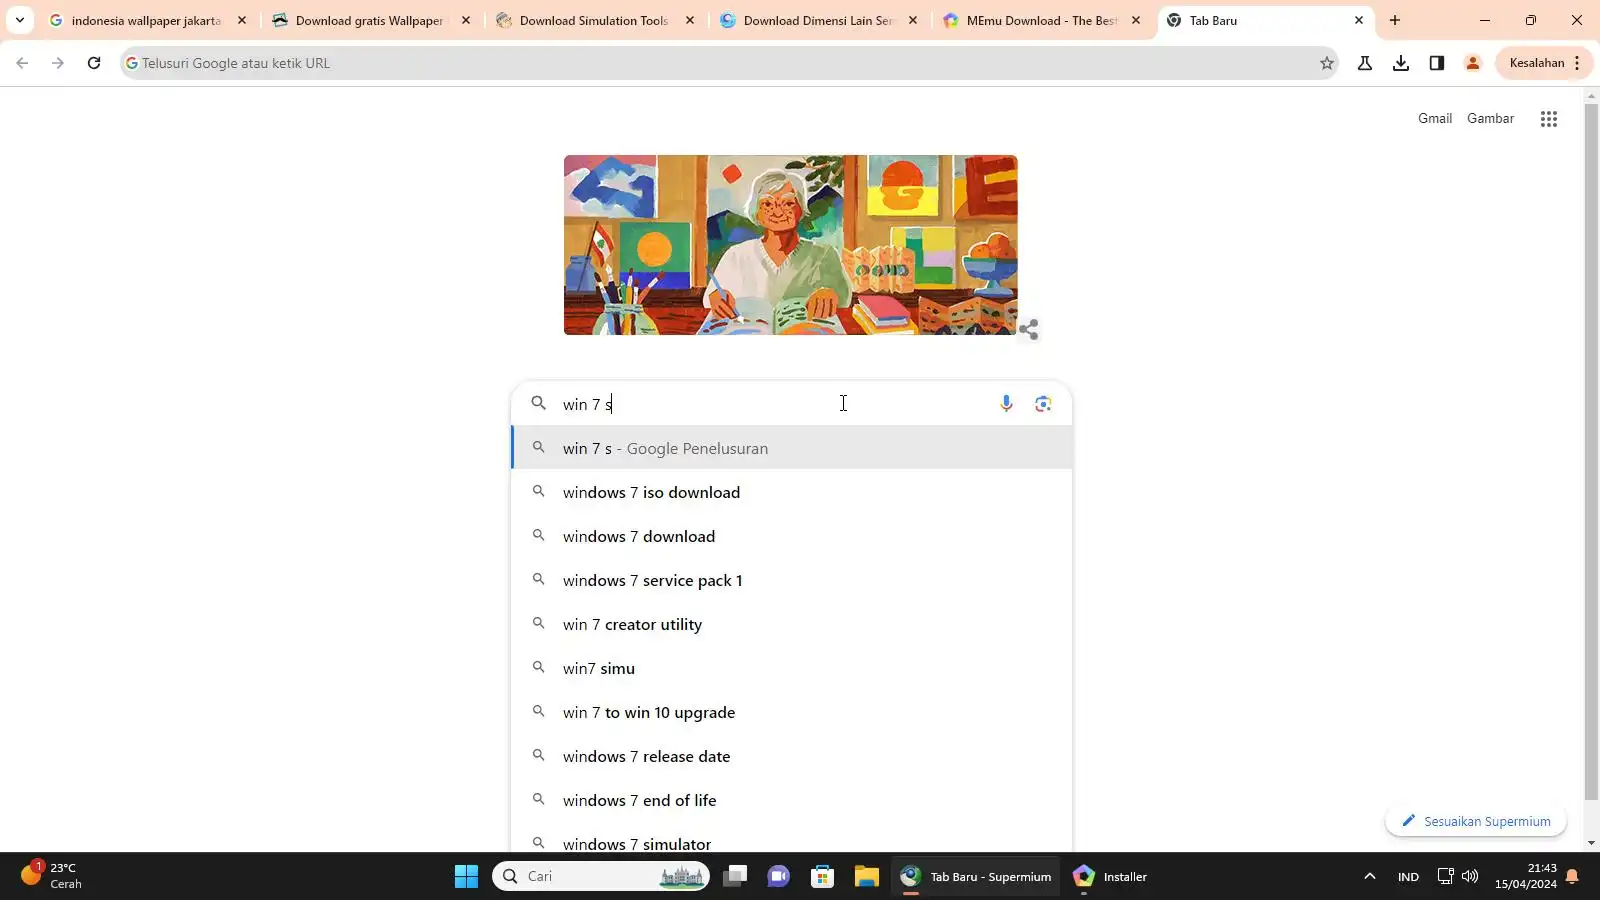Open the clock showing 21:43 15/04/2024

pos(1526,876)
